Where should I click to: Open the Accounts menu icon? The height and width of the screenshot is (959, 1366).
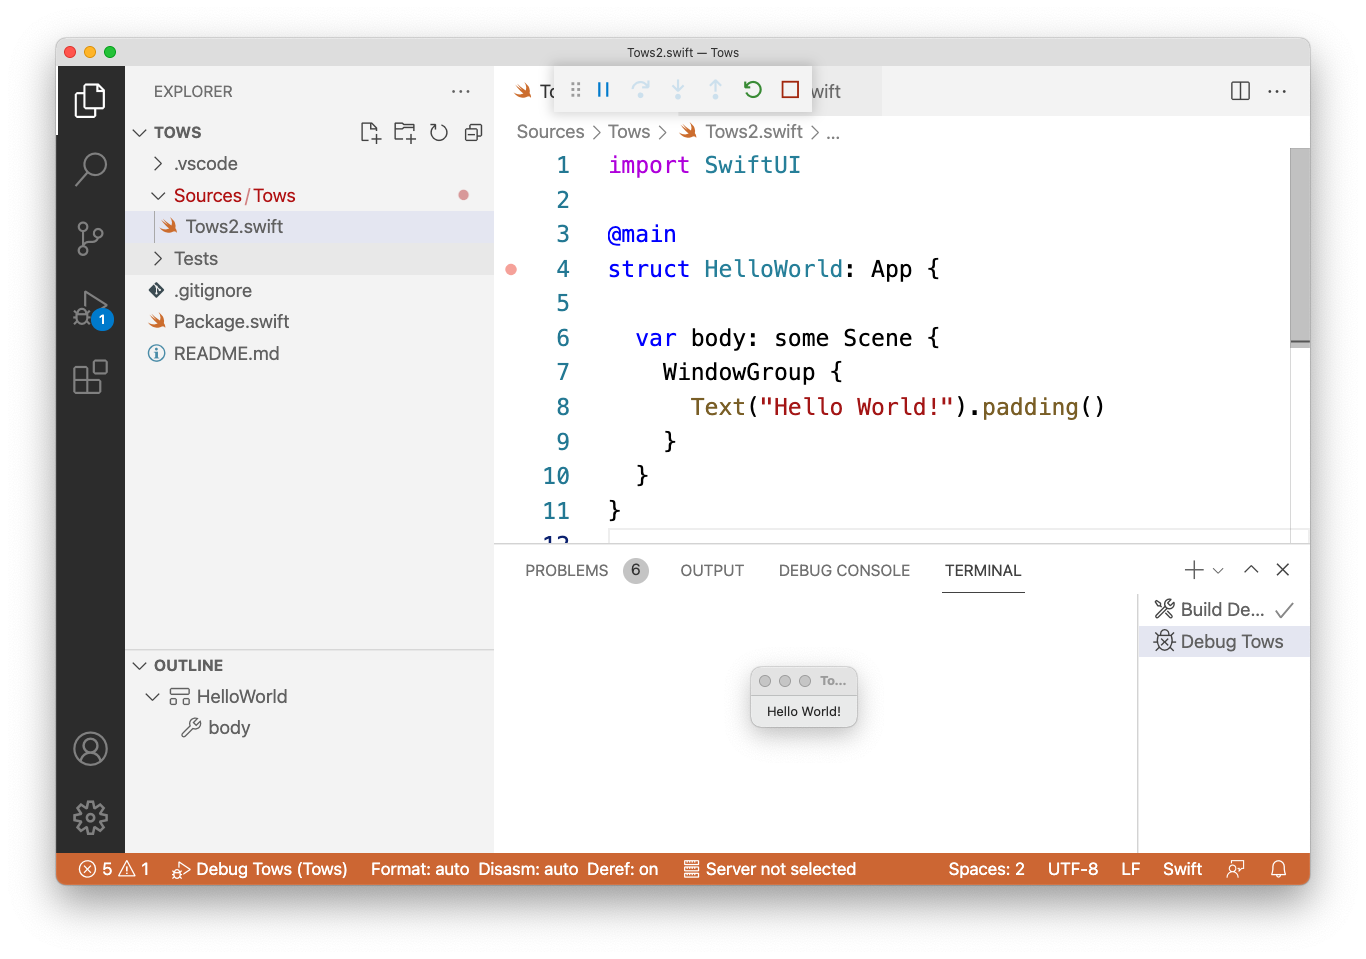pyautogui.click(x=90, y=749)
